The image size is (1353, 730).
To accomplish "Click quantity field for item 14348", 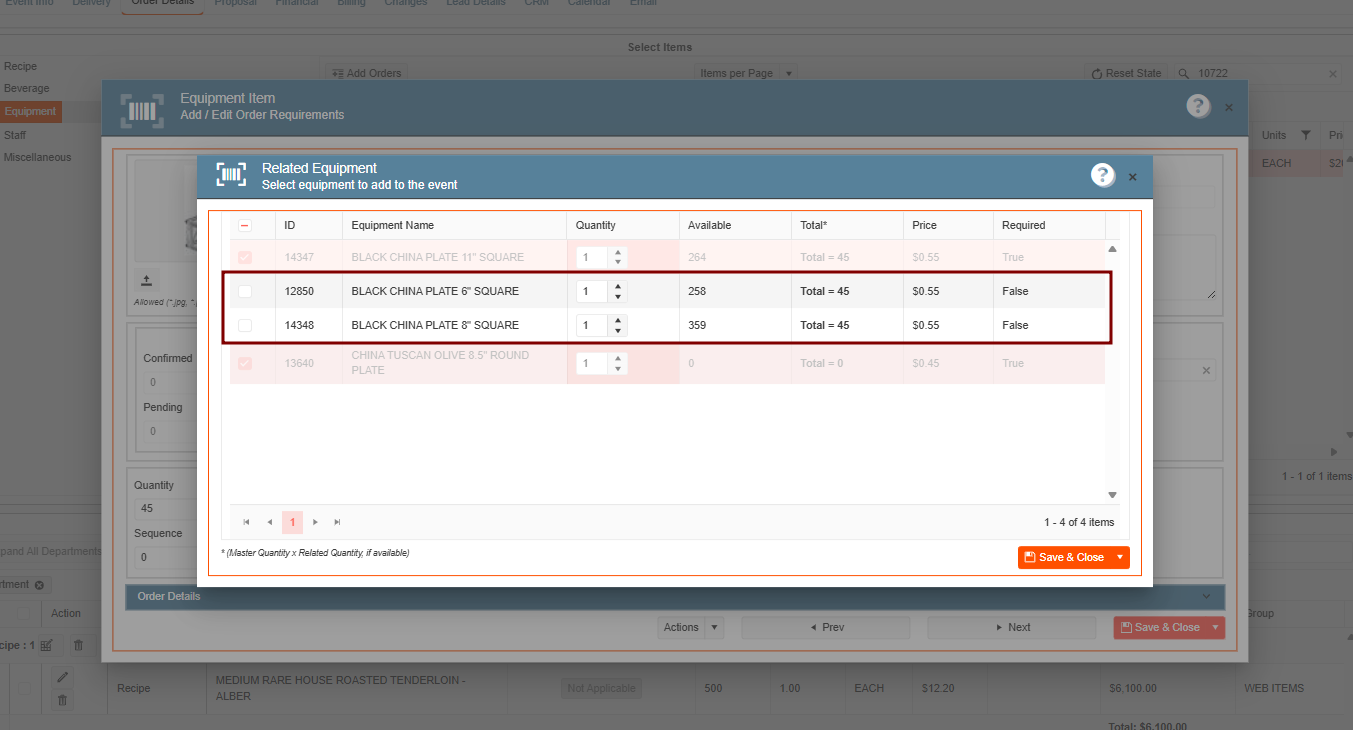I will (593, 326).
